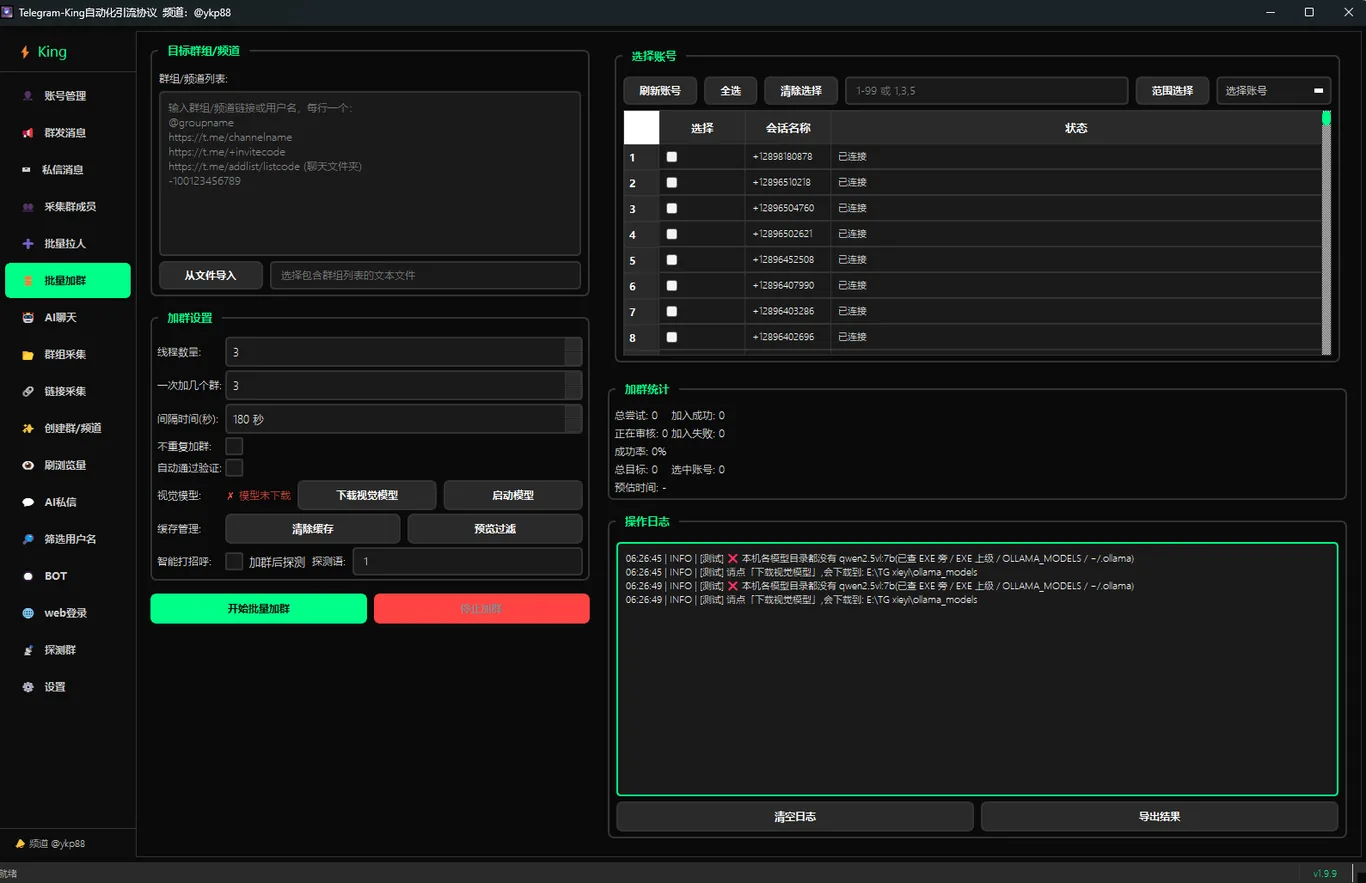Image resolution: width=1366 pixels, height=883 pixels.
Task: Open 群发消息 megaphone icon in sidebar
Action: pos(28,133)
